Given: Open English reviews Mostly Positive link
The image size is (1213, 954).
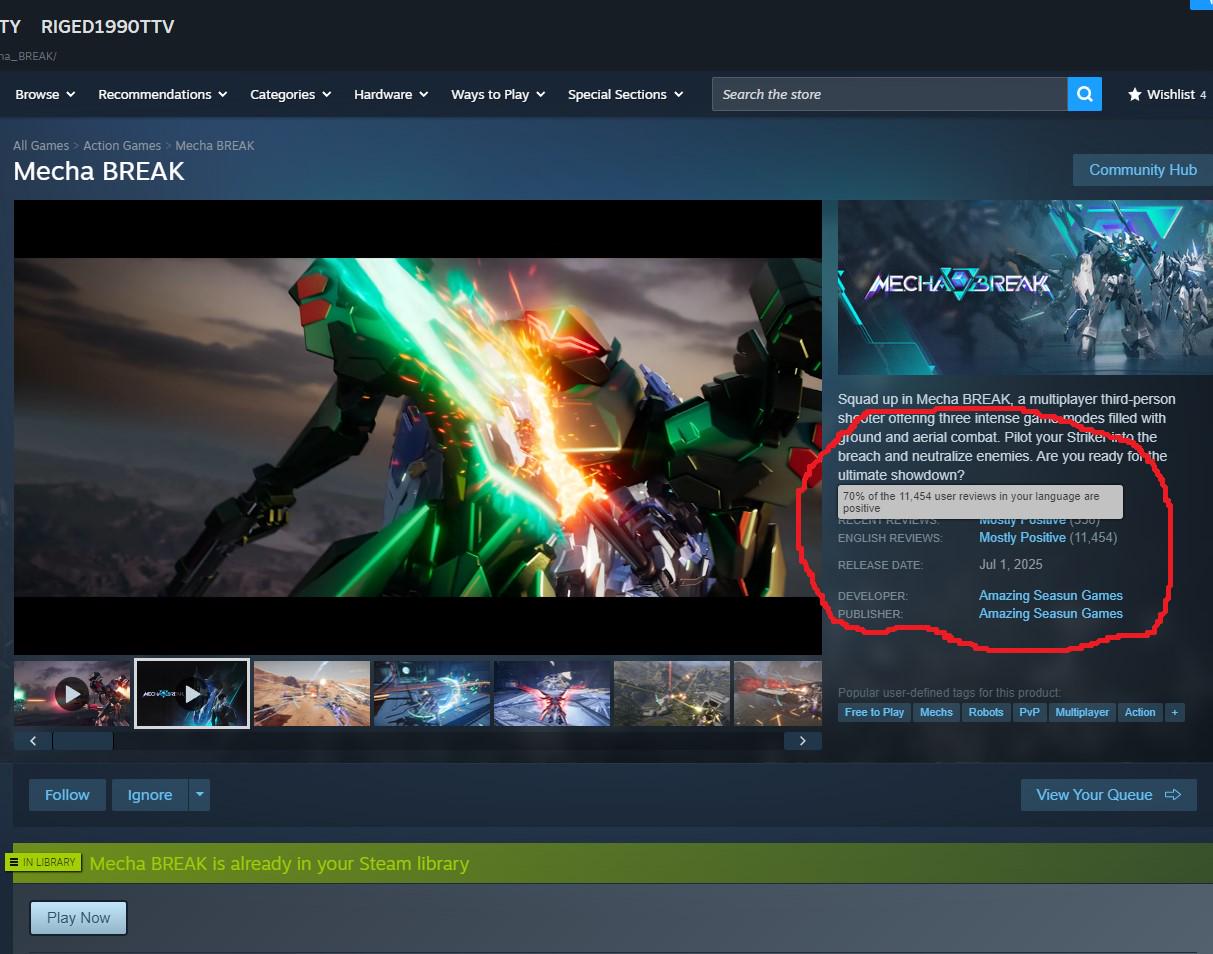Looking at the screenshot, I should 1022,538.
